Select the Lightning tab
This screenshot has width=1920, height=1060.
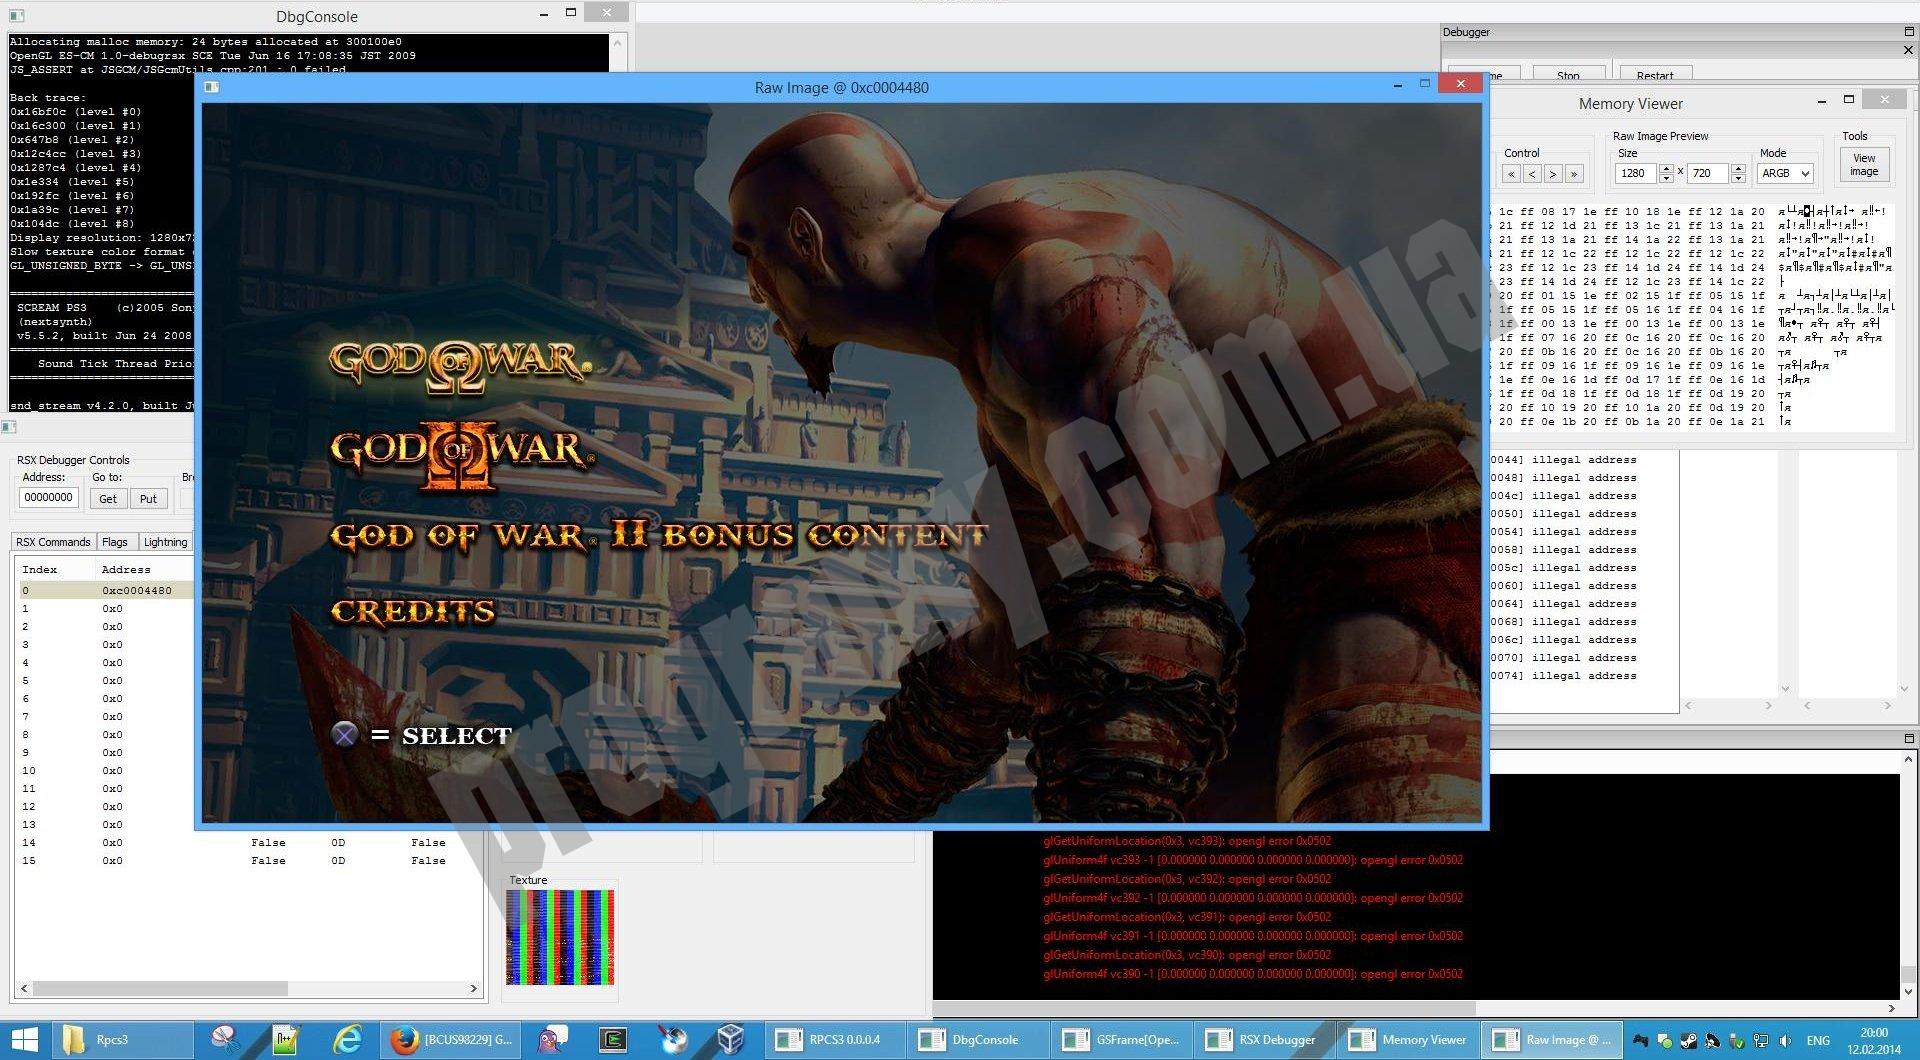click(x=165, y=542)
